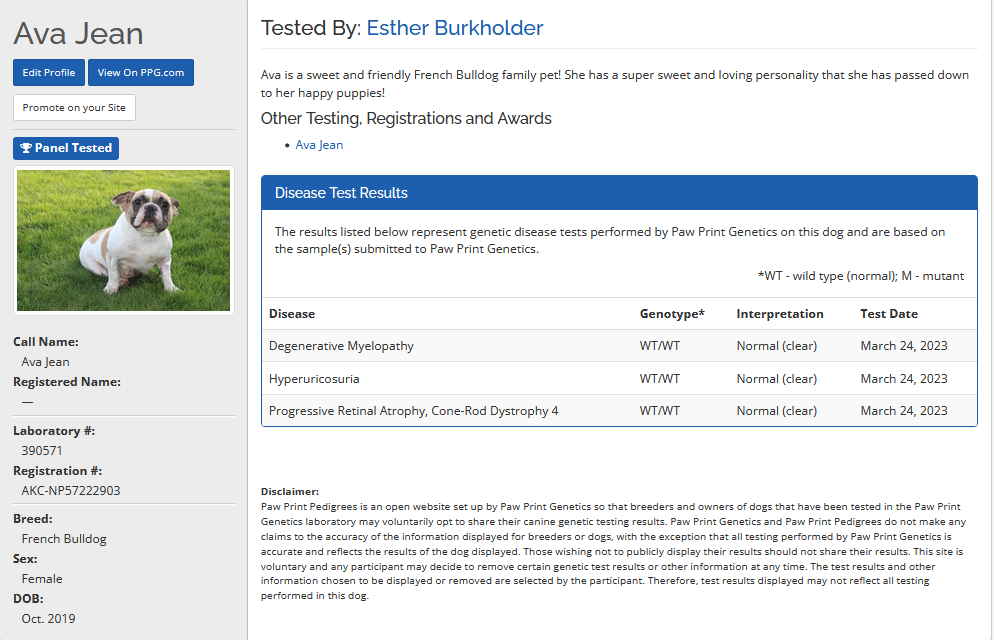The height and width of the screenshot is (640, 994).
Task: Select the Progressive Retinal Atrophy row
Action: click(413, 411)
